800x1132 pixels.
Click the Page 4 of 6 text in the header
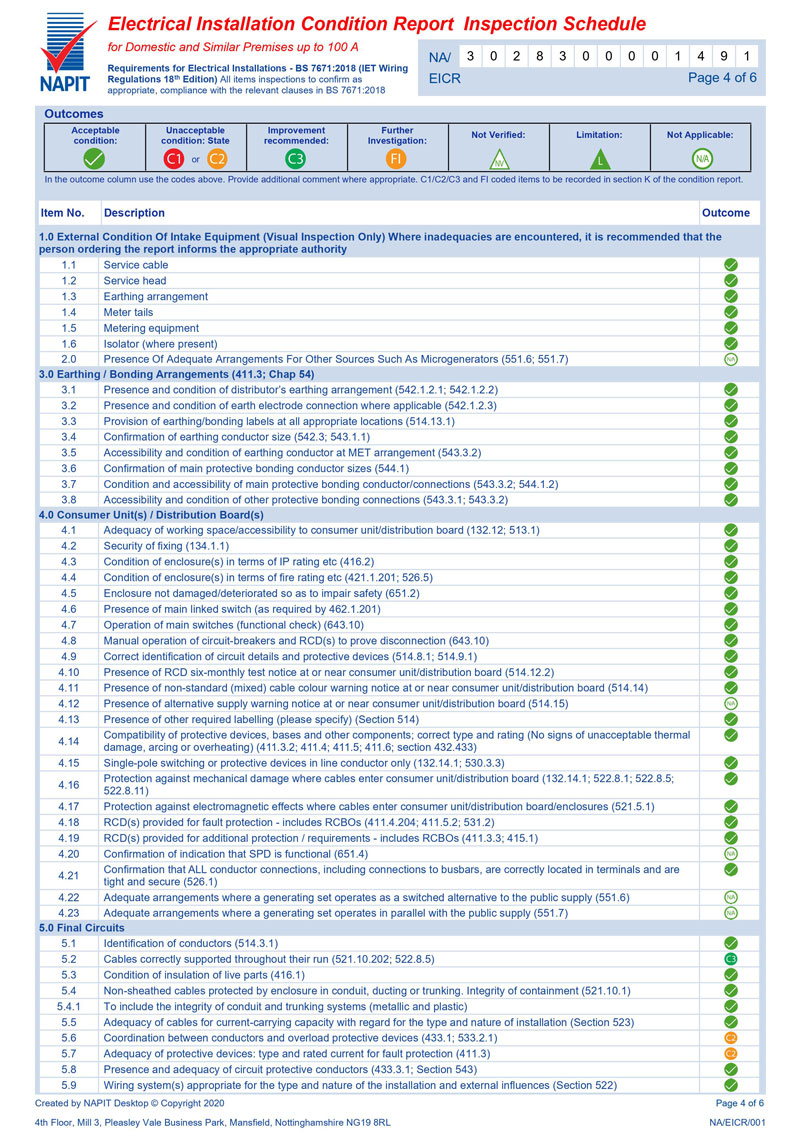coord(722,78)
